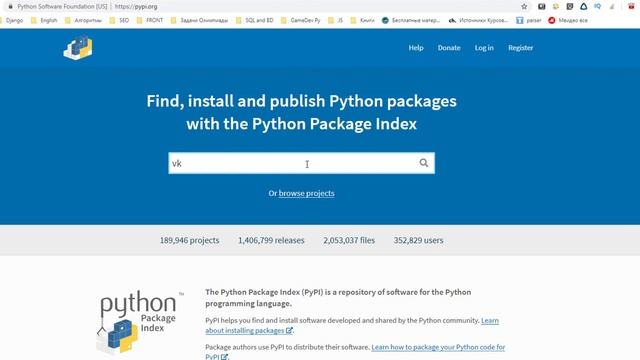
Task: Click the blue triangle extension icon
Action: click(x=584, y=7)
